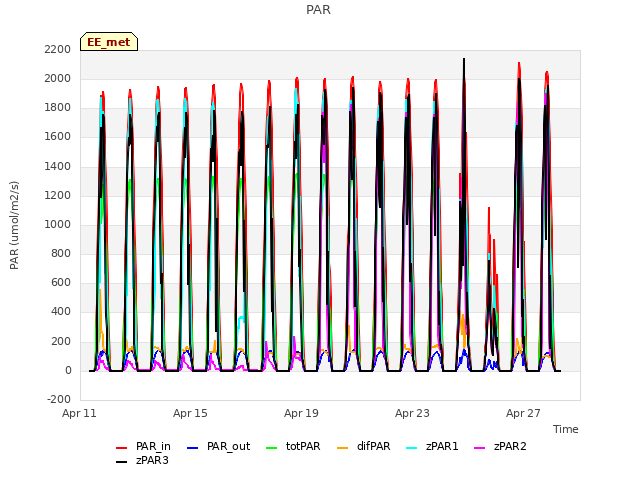Toggle the difPAR legend entry
Viewport: 640px width, 480px height.
point(364,447)
